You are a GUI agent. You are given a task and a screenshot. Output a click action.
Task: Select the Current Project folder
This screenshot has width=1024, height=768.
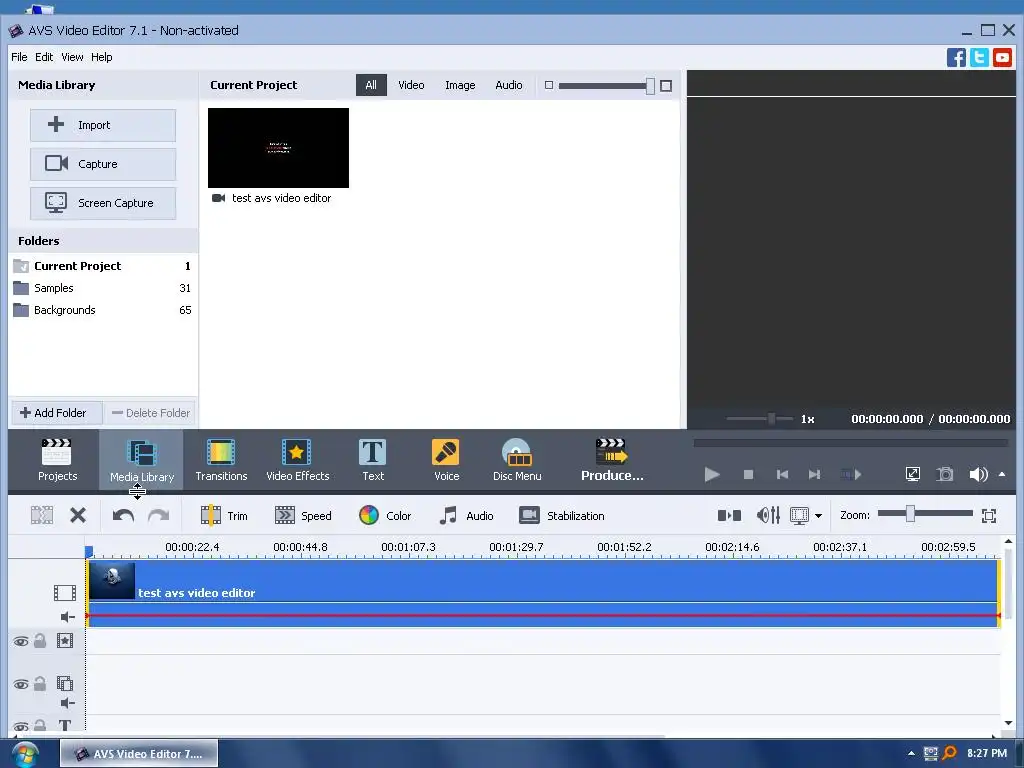[103, 266]
